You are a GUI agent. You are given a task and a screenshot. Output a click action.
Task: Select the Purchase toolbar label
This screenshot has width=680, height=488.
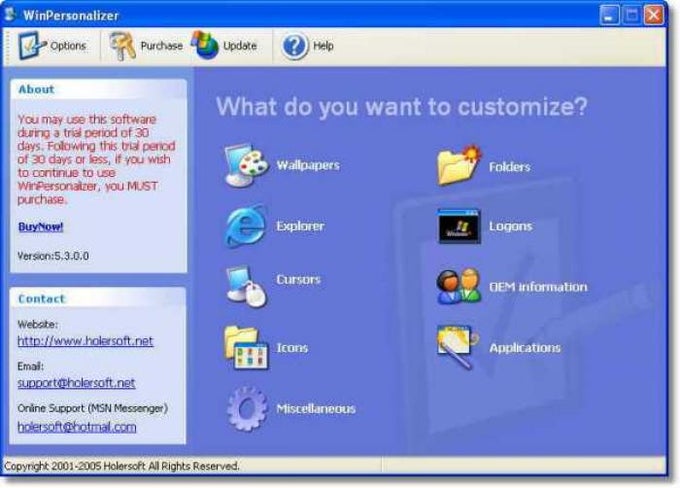click(162, 46)
